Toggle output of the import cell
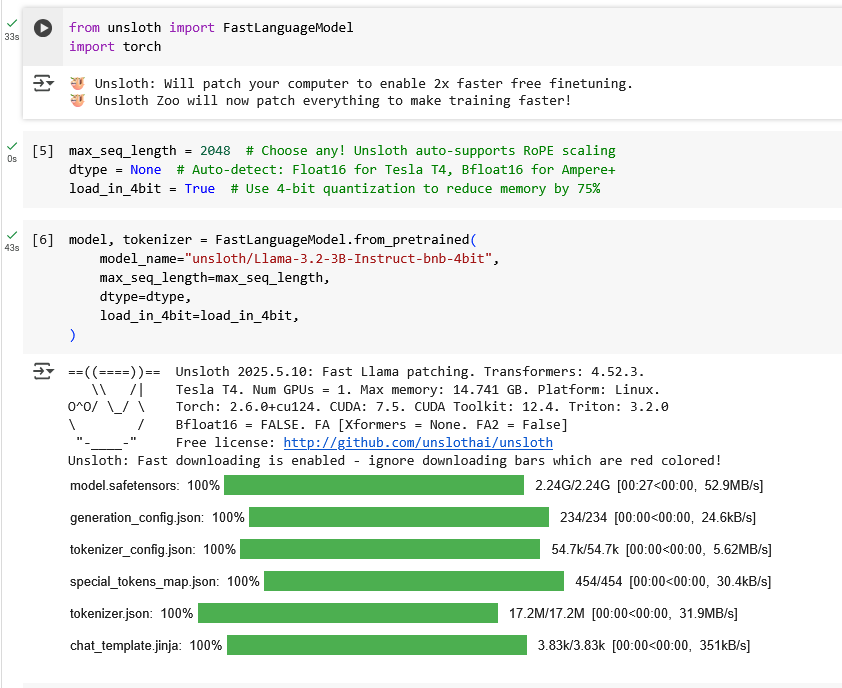 (43, 83)
